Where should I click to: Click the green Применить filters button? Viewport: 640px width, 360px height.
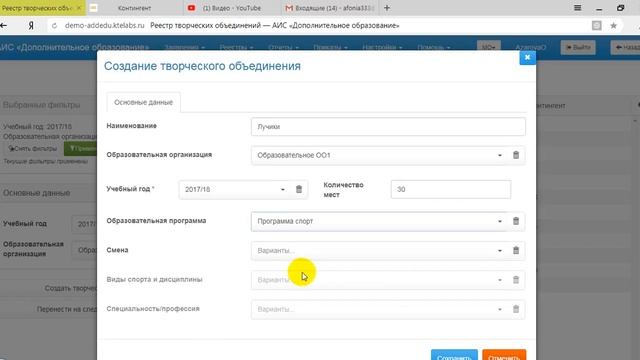pos(81,149)
